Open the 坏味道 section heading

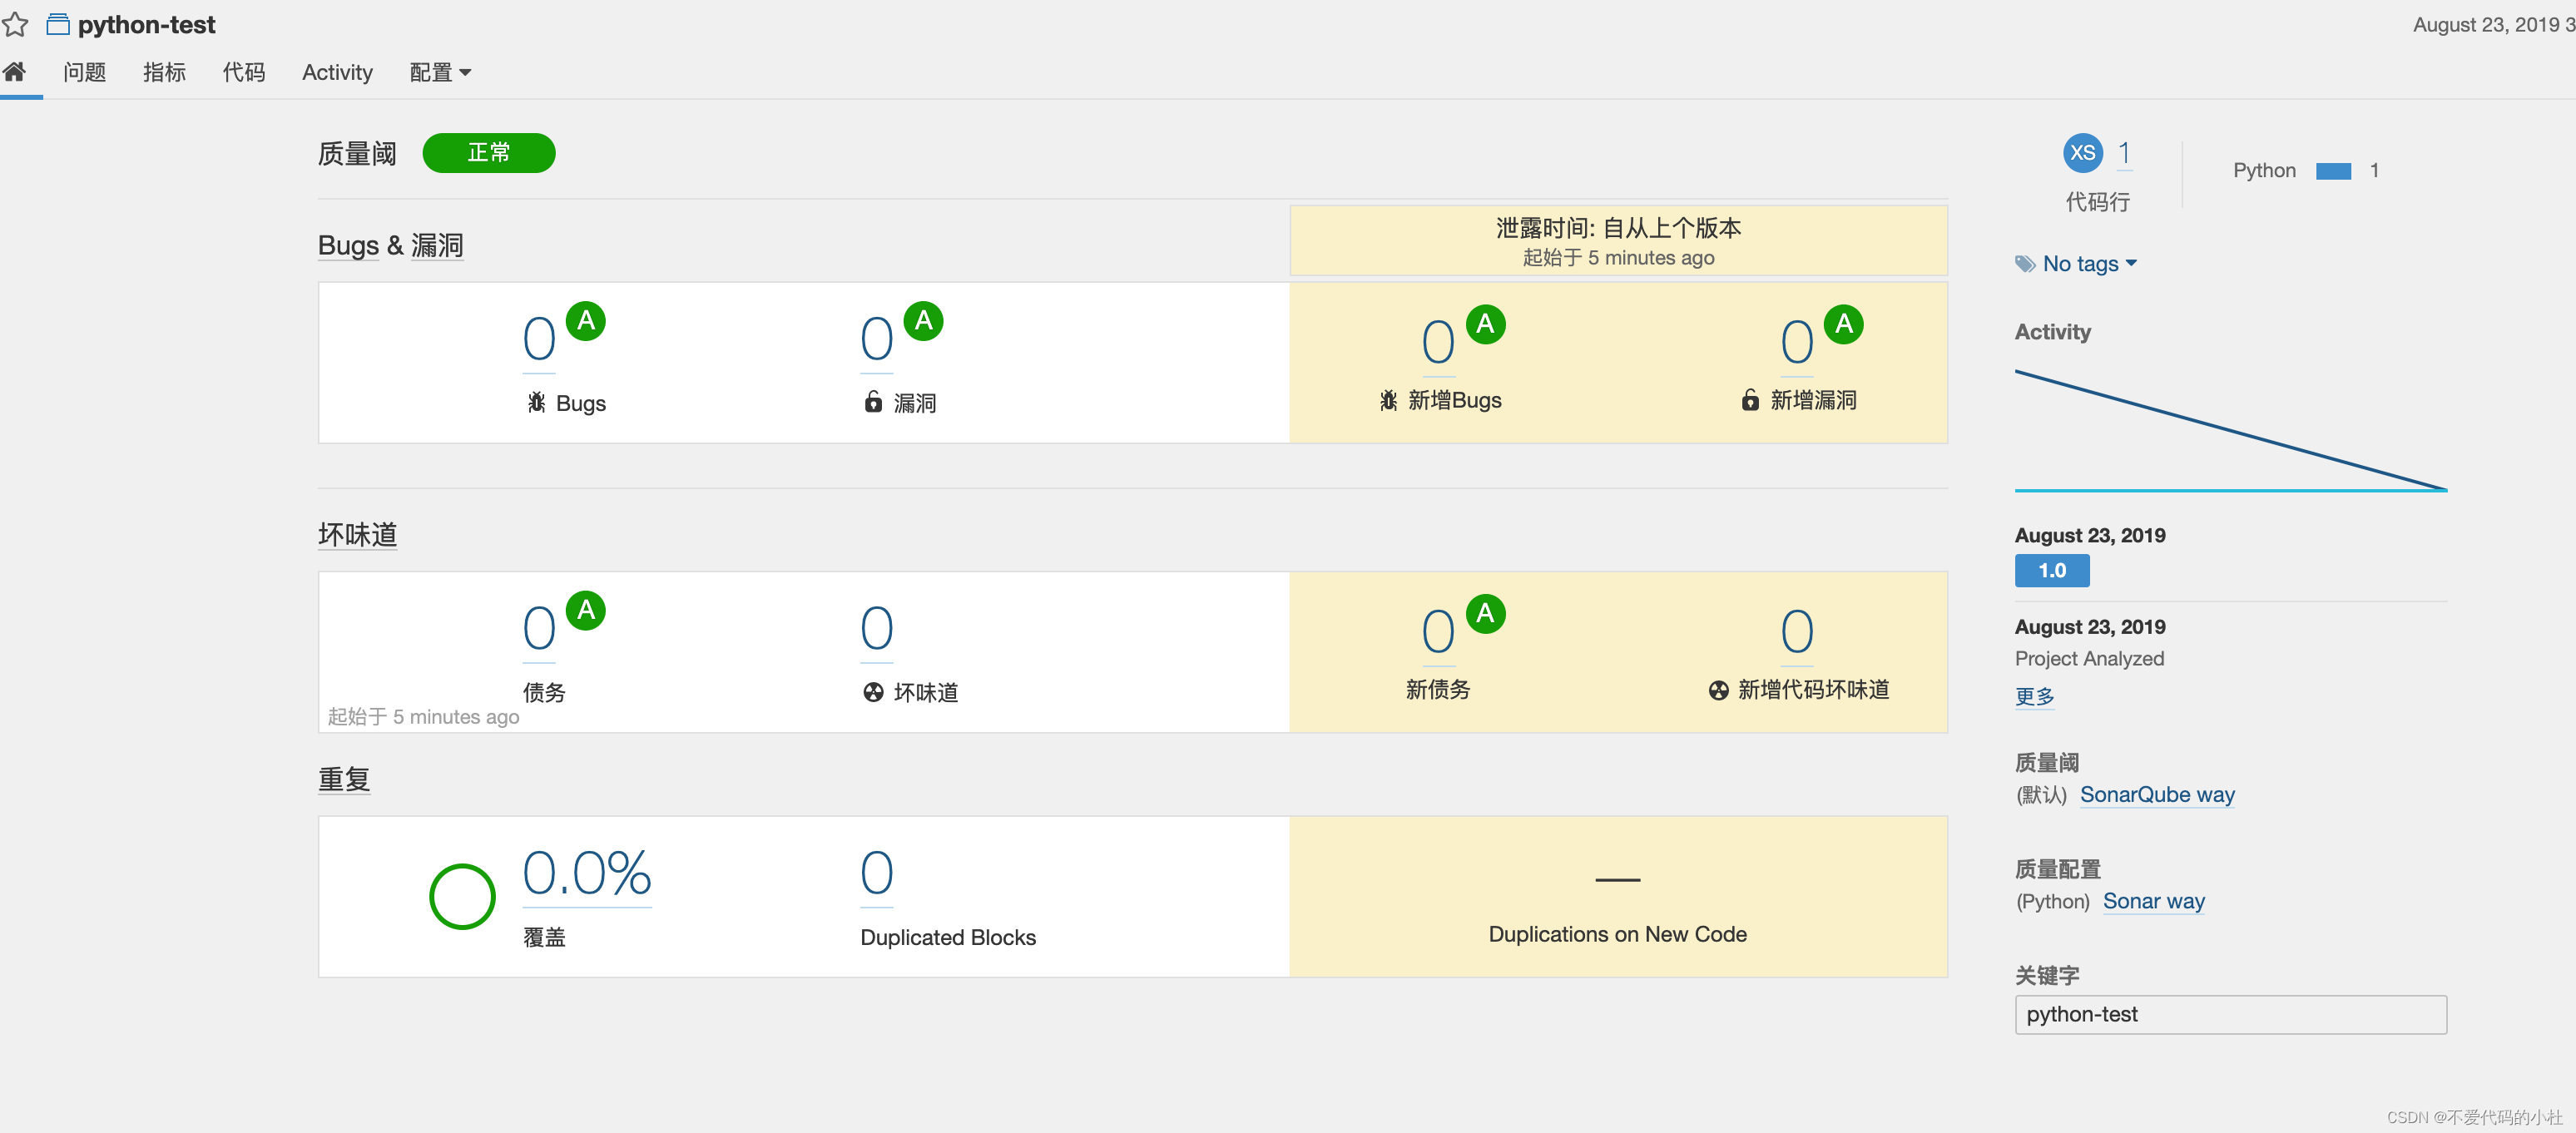pos(357,534)
